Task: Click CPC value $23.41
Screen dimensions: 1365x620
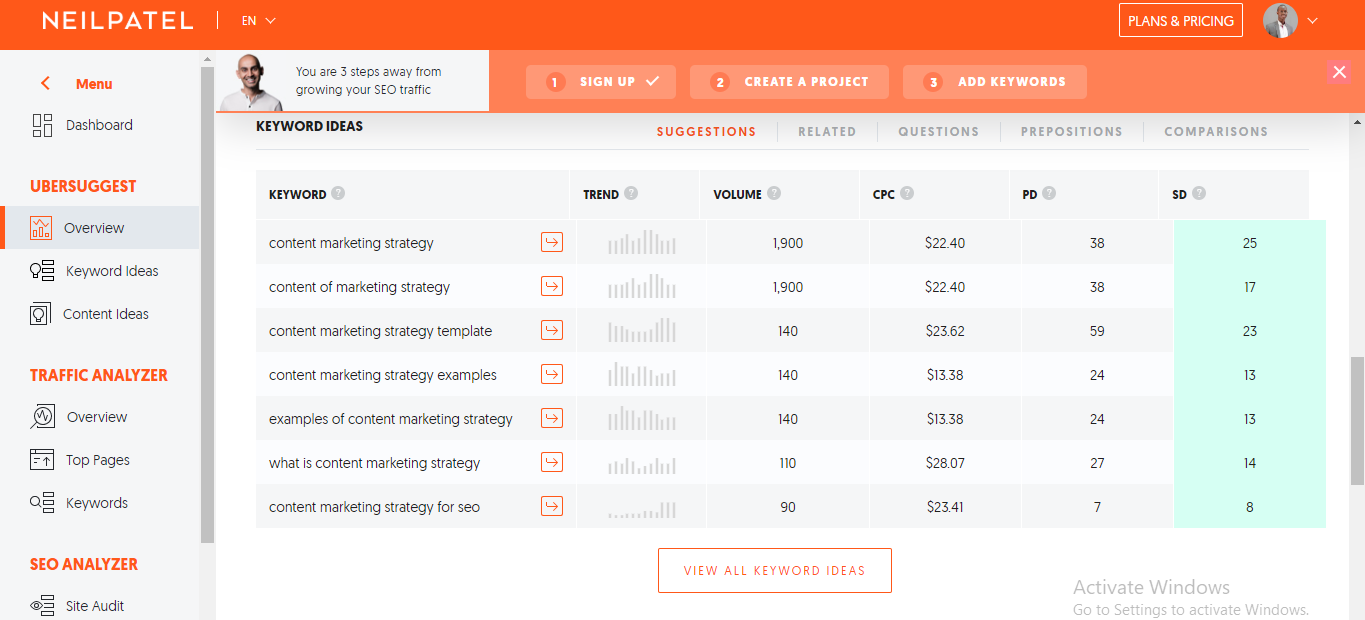Action: (945, 507)
